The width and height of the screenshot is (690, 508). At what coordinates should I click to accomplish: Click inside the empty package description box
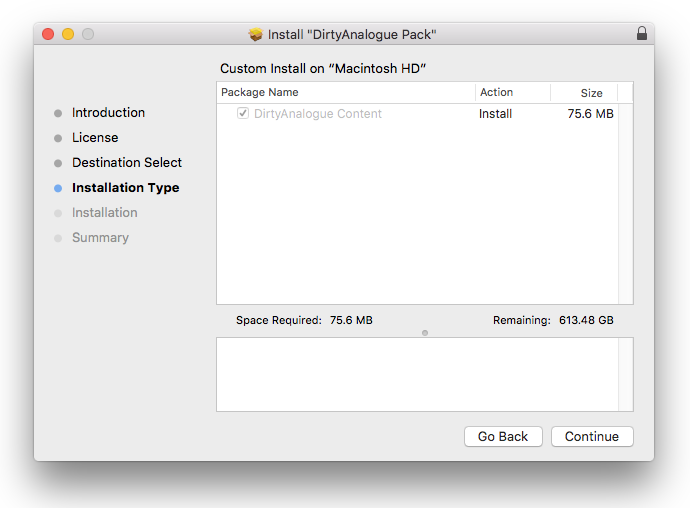click(x=417, y=374)
